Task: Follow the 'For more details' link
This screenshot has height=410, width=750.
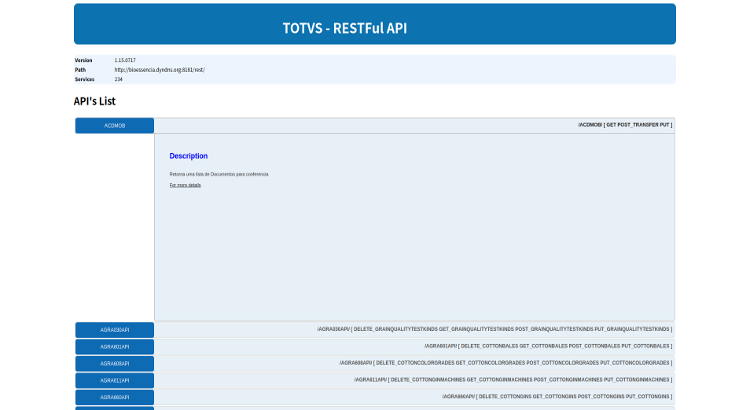Action: click(x=185, y=185)
